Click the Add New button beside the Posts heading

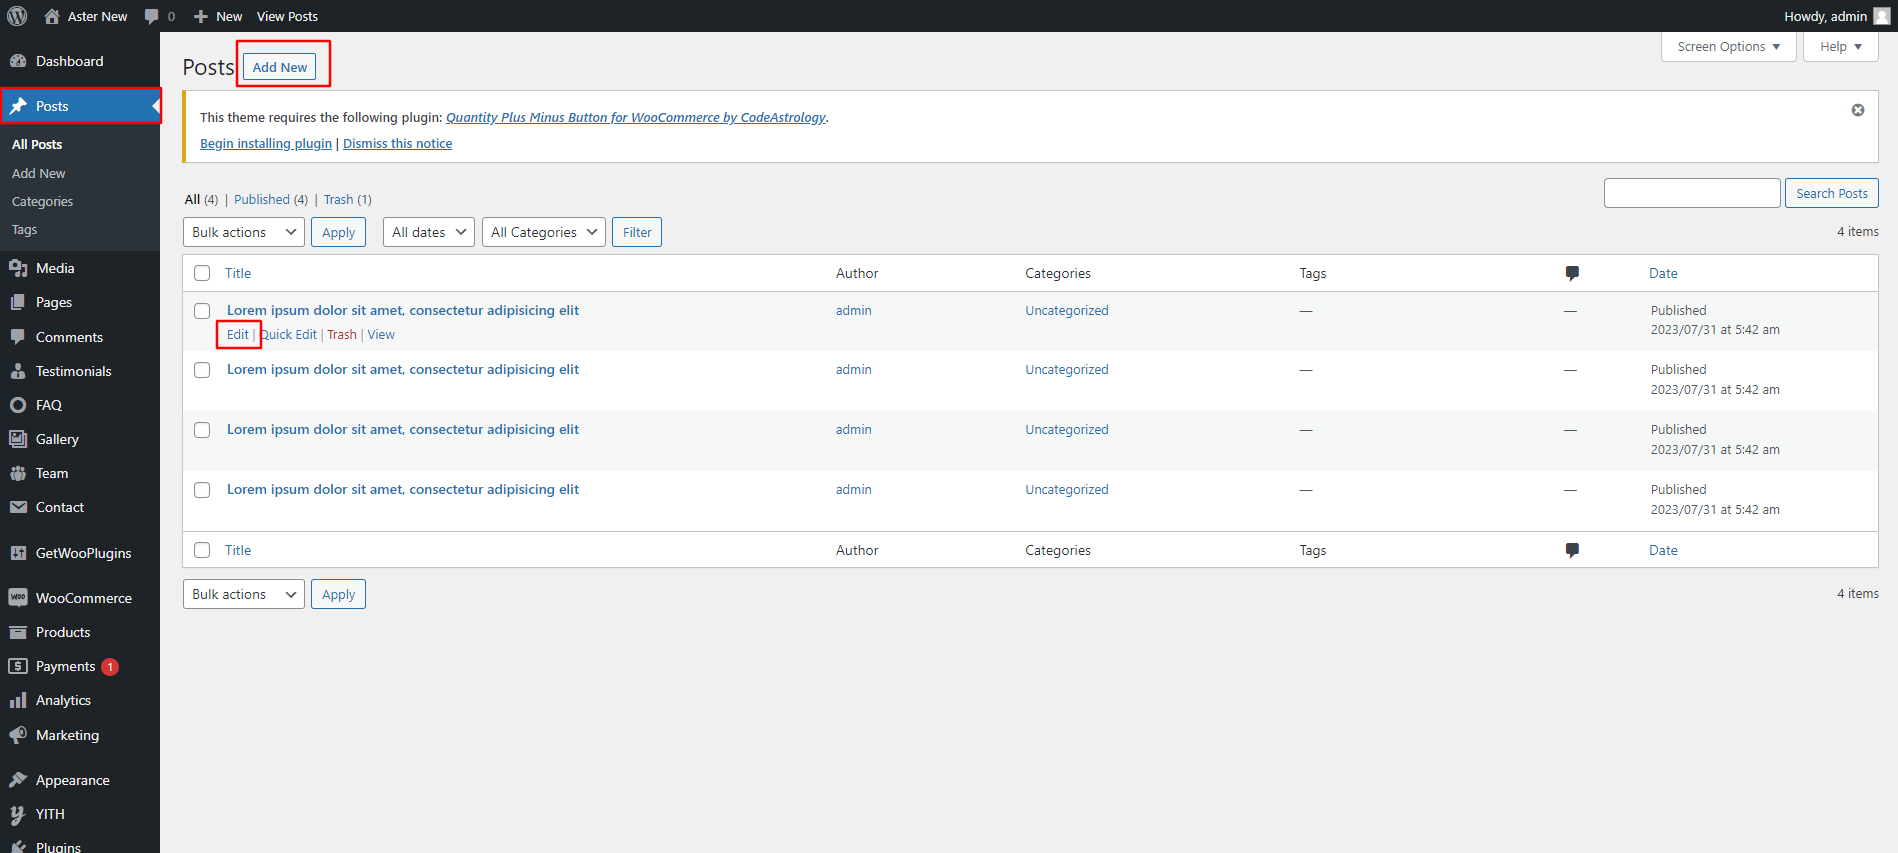[x=280, y=67]
